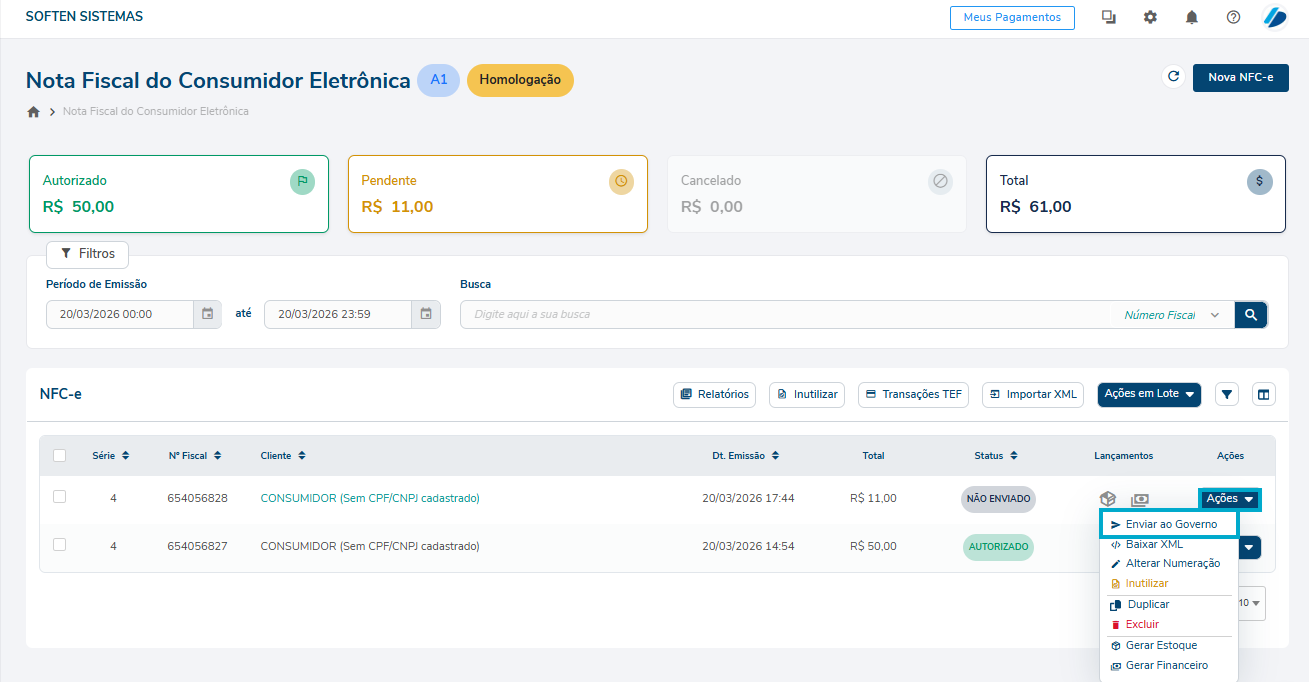Open calendar picker for start date
The image size is (1309, 682).
[207, 314]
